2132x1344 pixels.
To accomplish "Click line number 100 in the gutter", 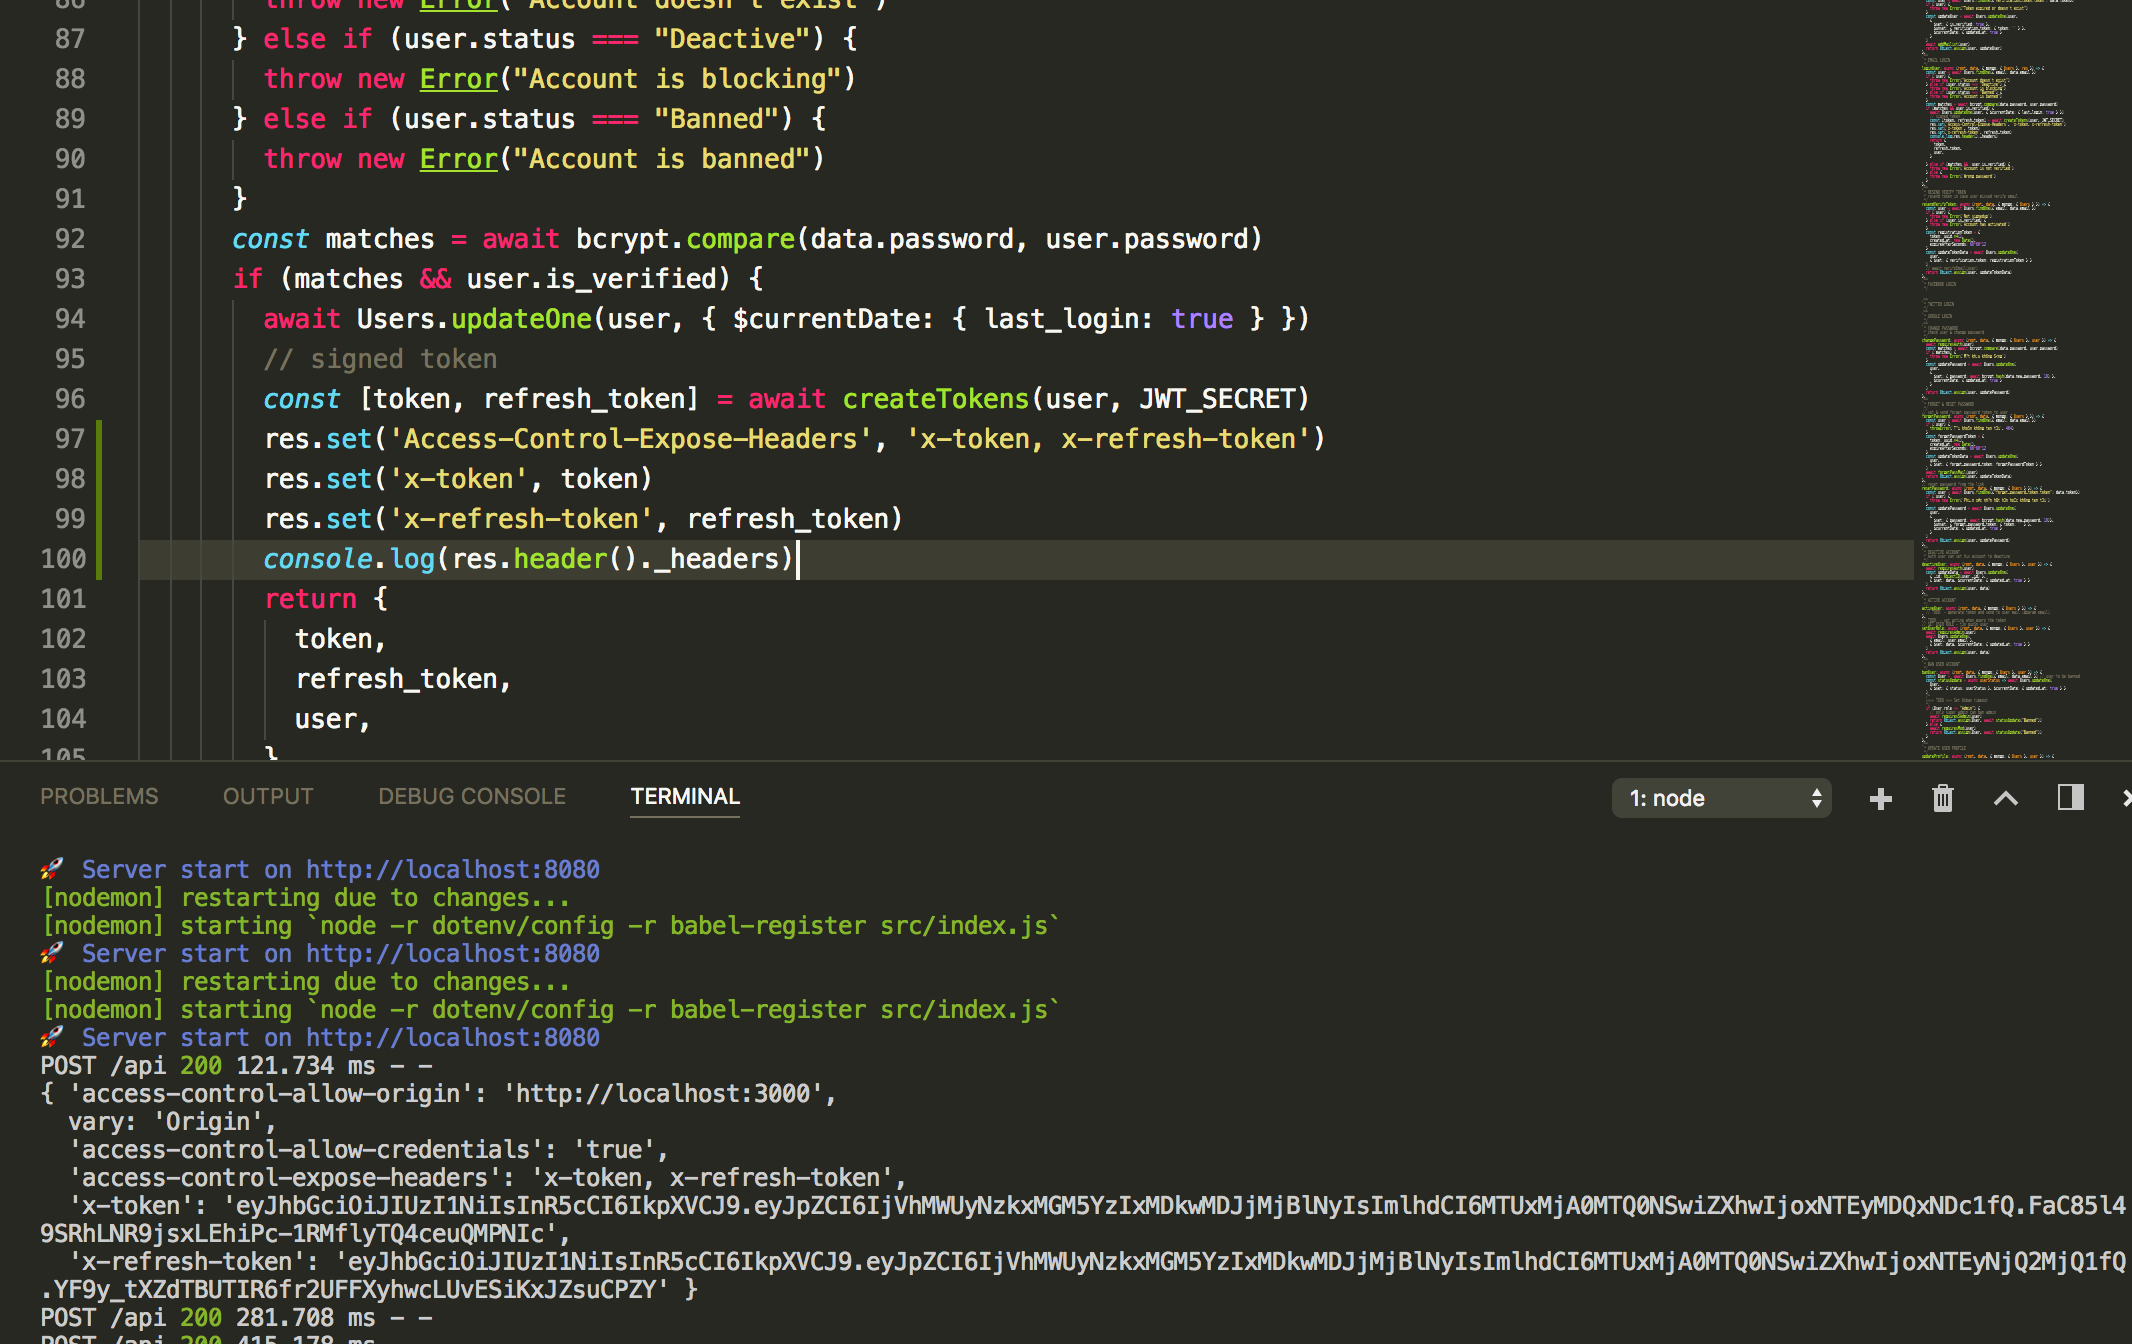I will tap(63, 559).
